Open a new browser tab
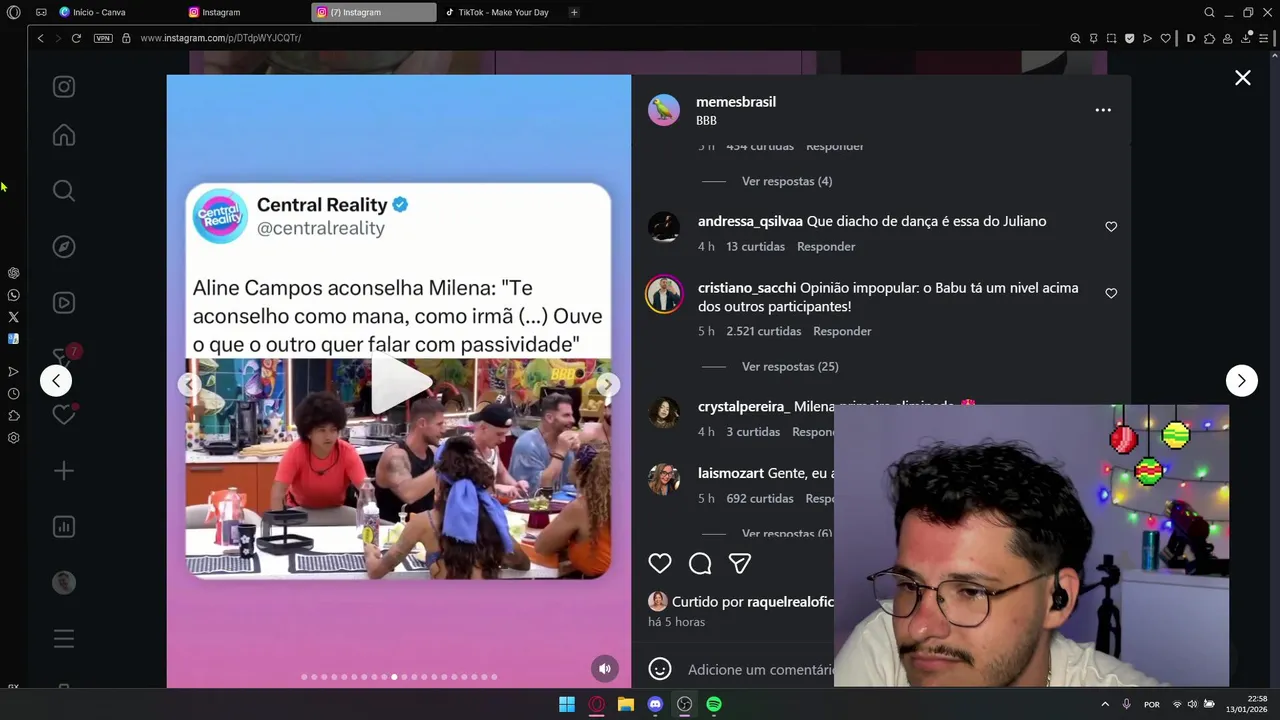The width and height of the screenshot is (1280, 720). pyautogui.click(x=574, y=12)
